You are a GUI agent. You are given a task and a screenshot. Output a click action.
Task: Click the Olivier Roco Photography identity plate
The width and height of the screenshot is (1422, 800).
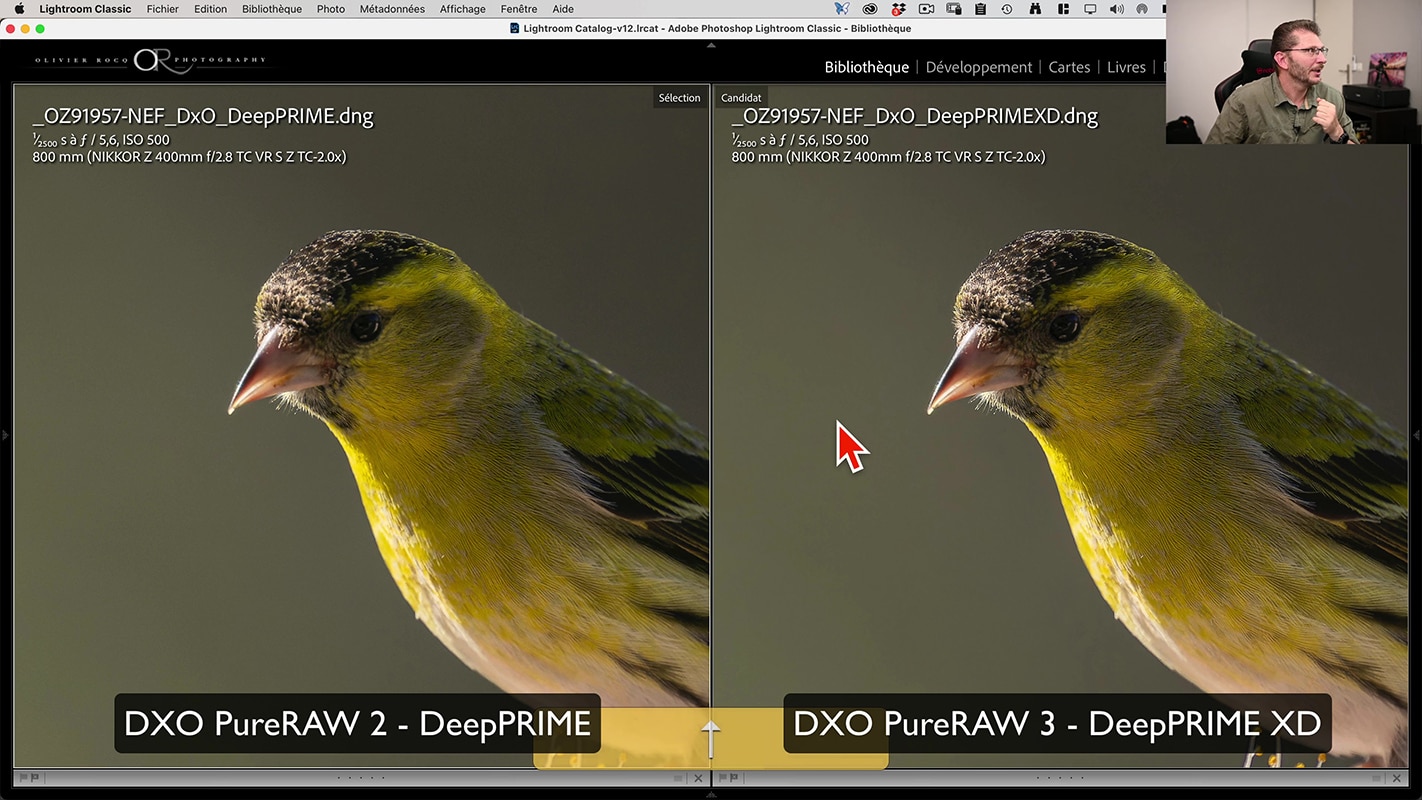[x=151, y=60]
